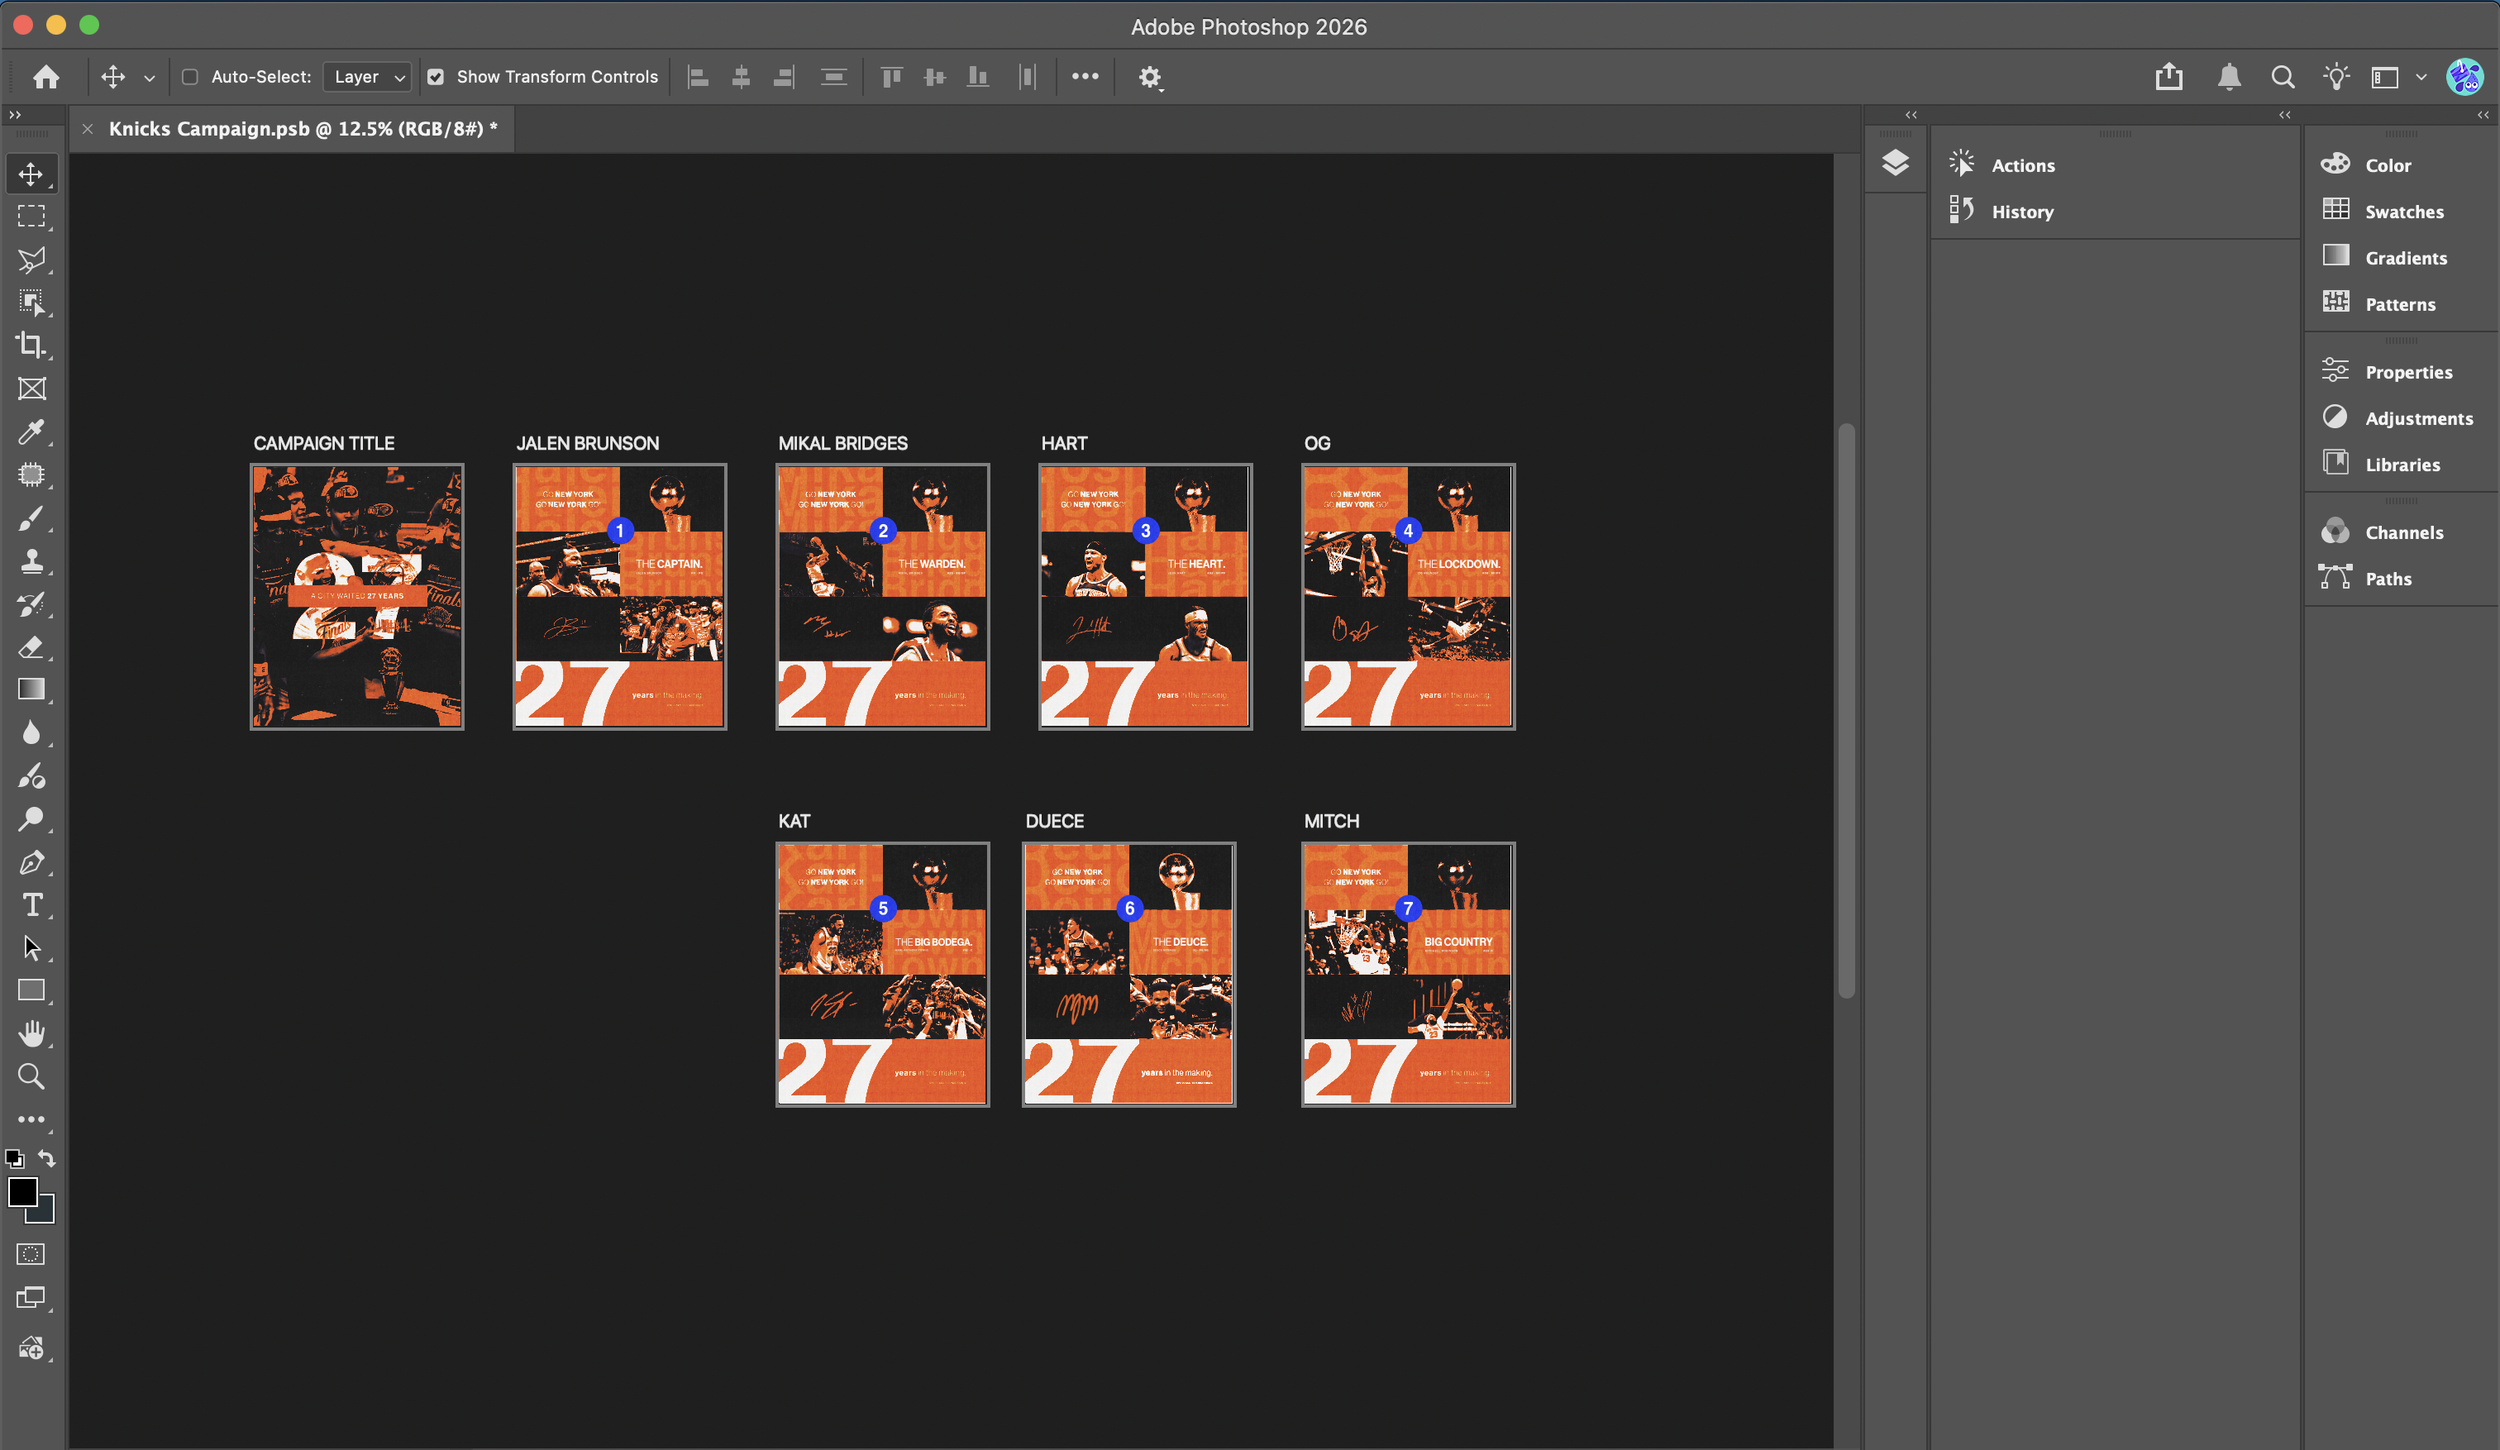Close the Knicks Campaign.psb document tab
The image size is (2500, 1450).
(x=88, y=129)
